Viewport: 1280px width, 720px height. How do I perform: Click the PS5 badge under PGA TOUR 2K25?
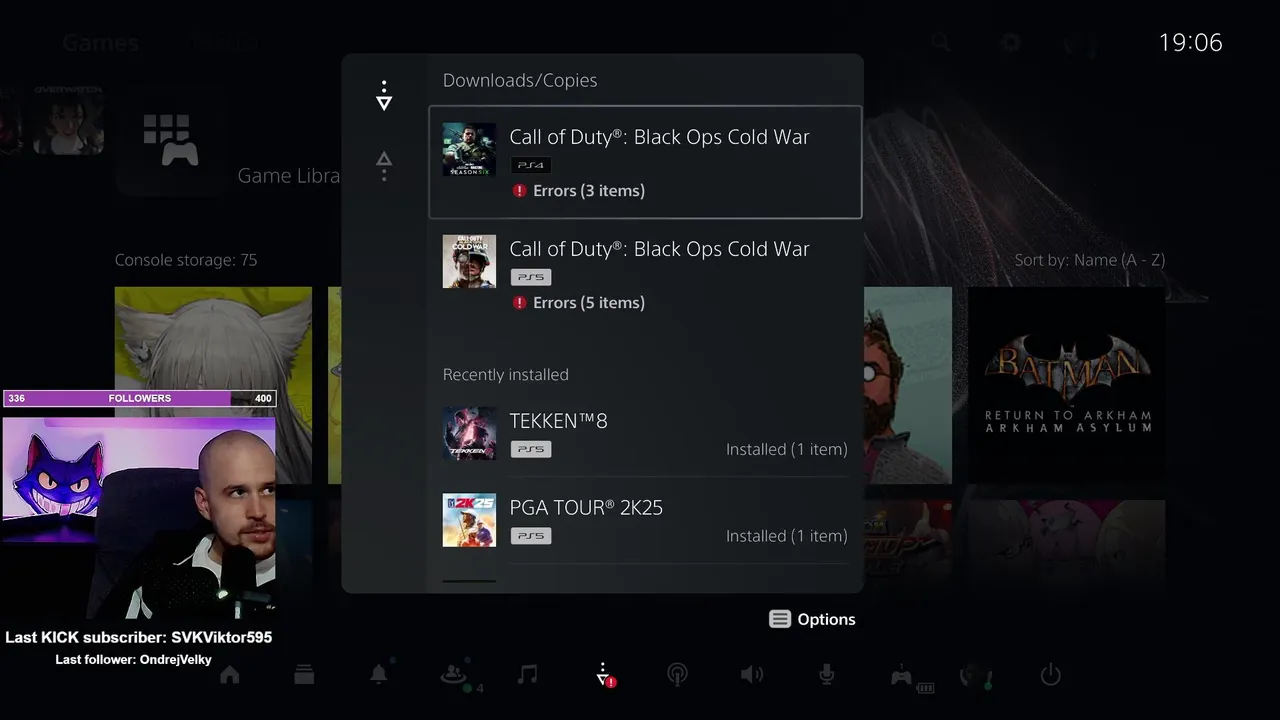[530, 536]
